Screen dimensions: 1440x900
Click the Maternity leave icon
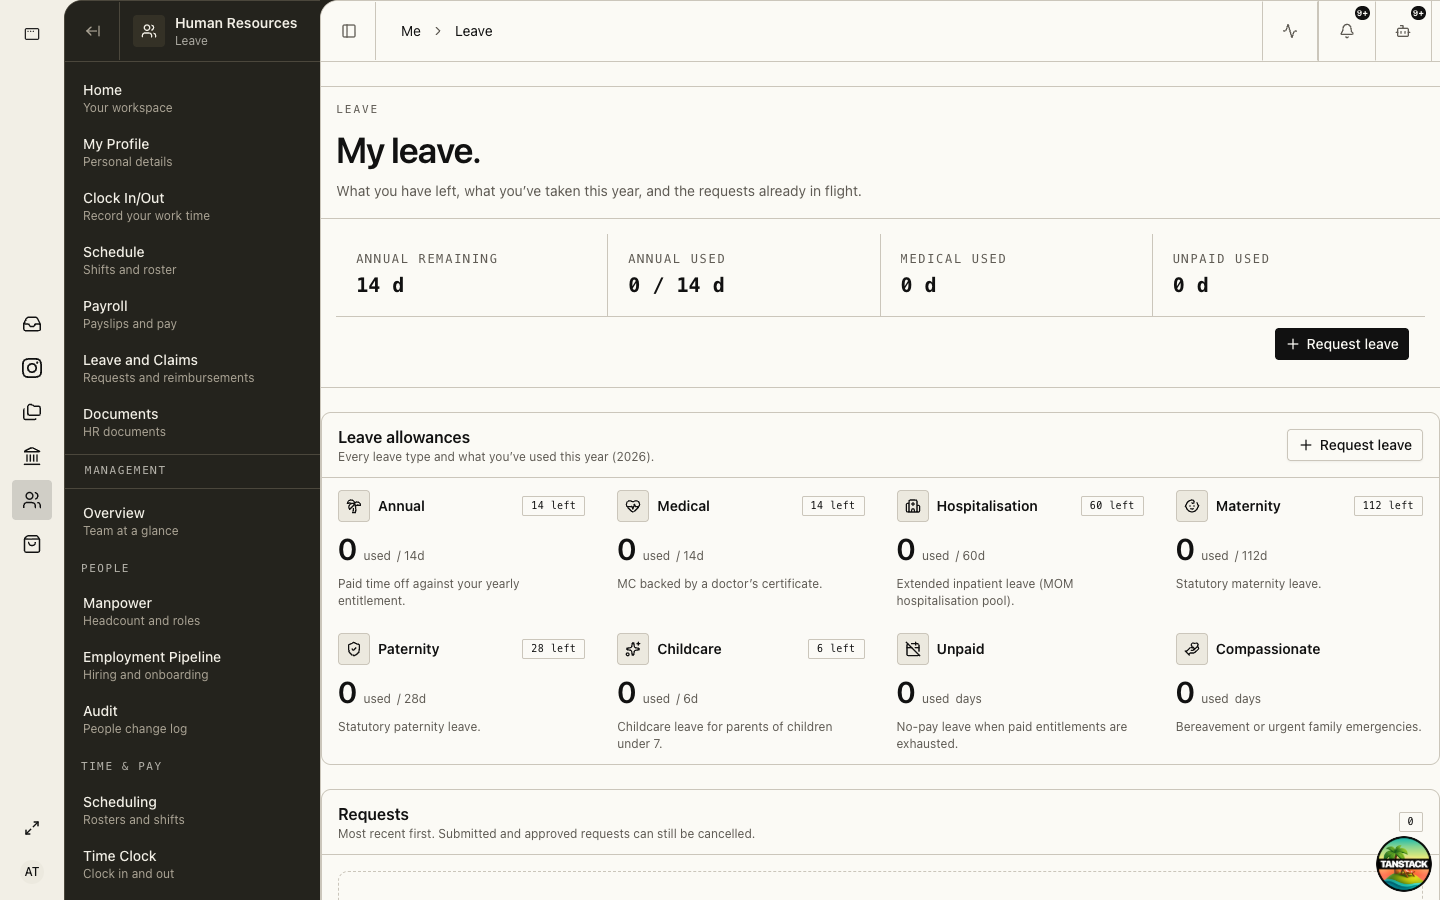tap(1192, 506)
